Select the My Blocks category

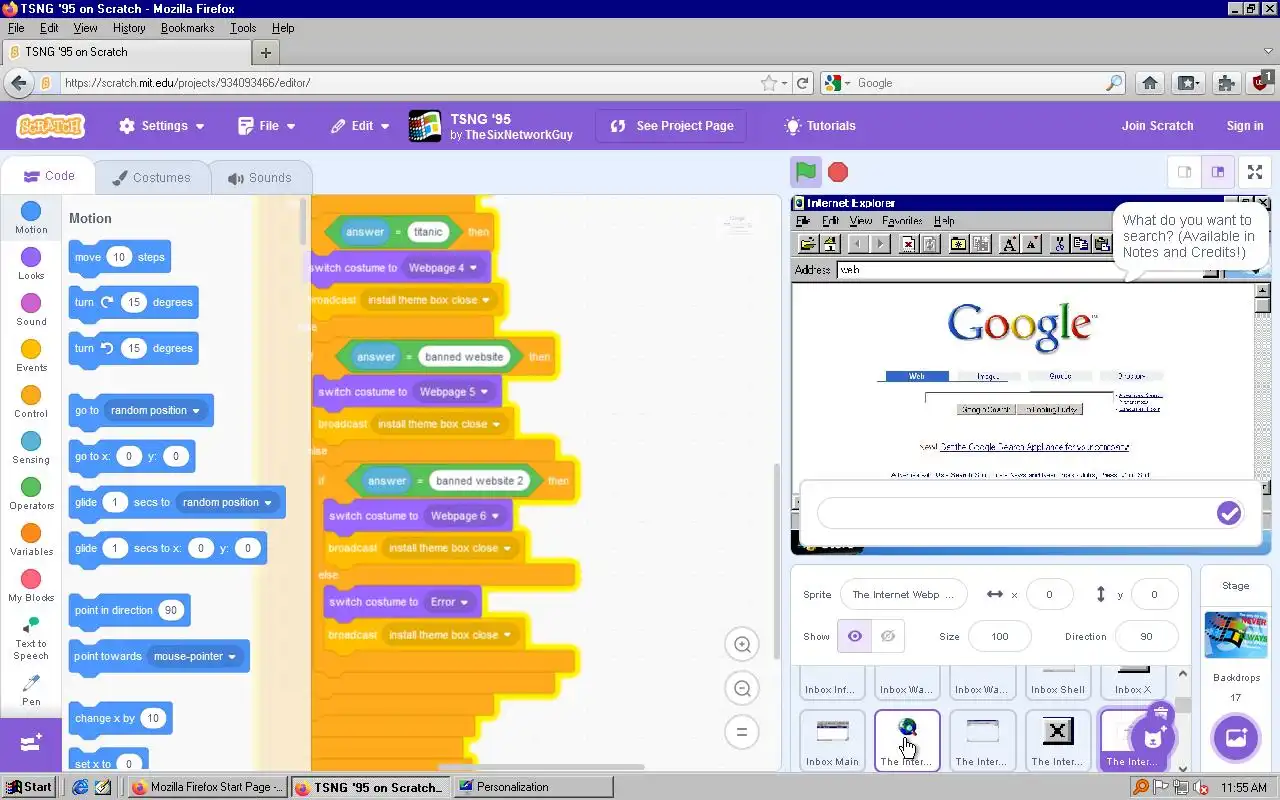31,586
